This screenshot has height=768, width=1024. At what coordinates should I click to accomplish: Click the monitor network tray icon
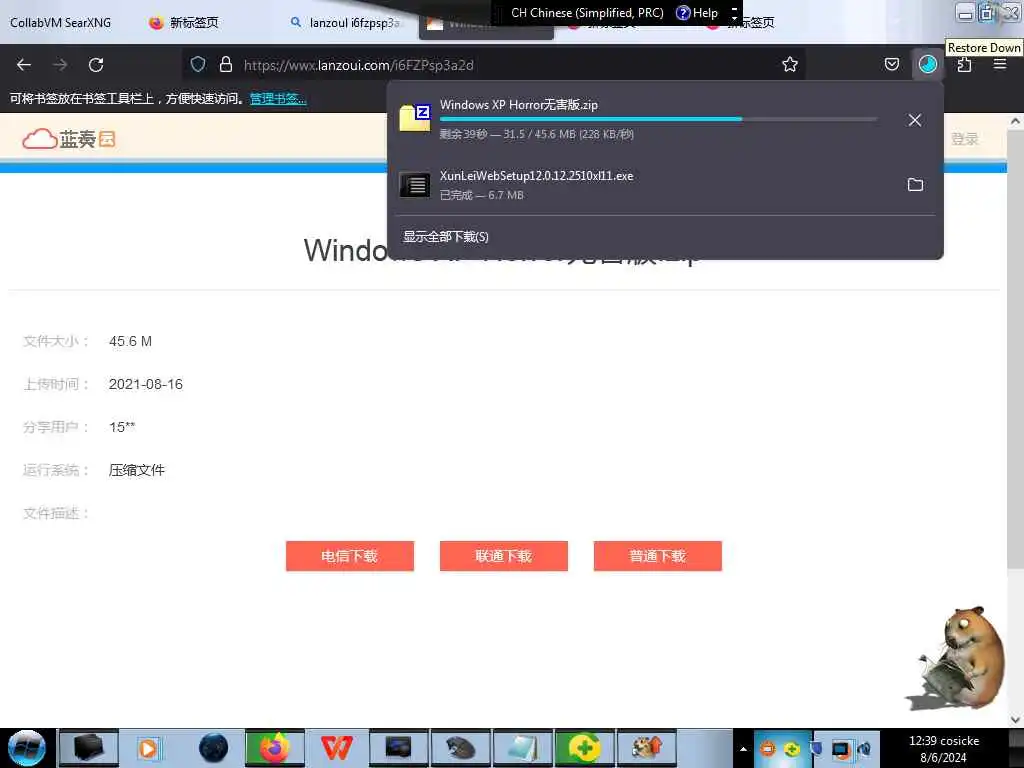(x=840, y=749)
